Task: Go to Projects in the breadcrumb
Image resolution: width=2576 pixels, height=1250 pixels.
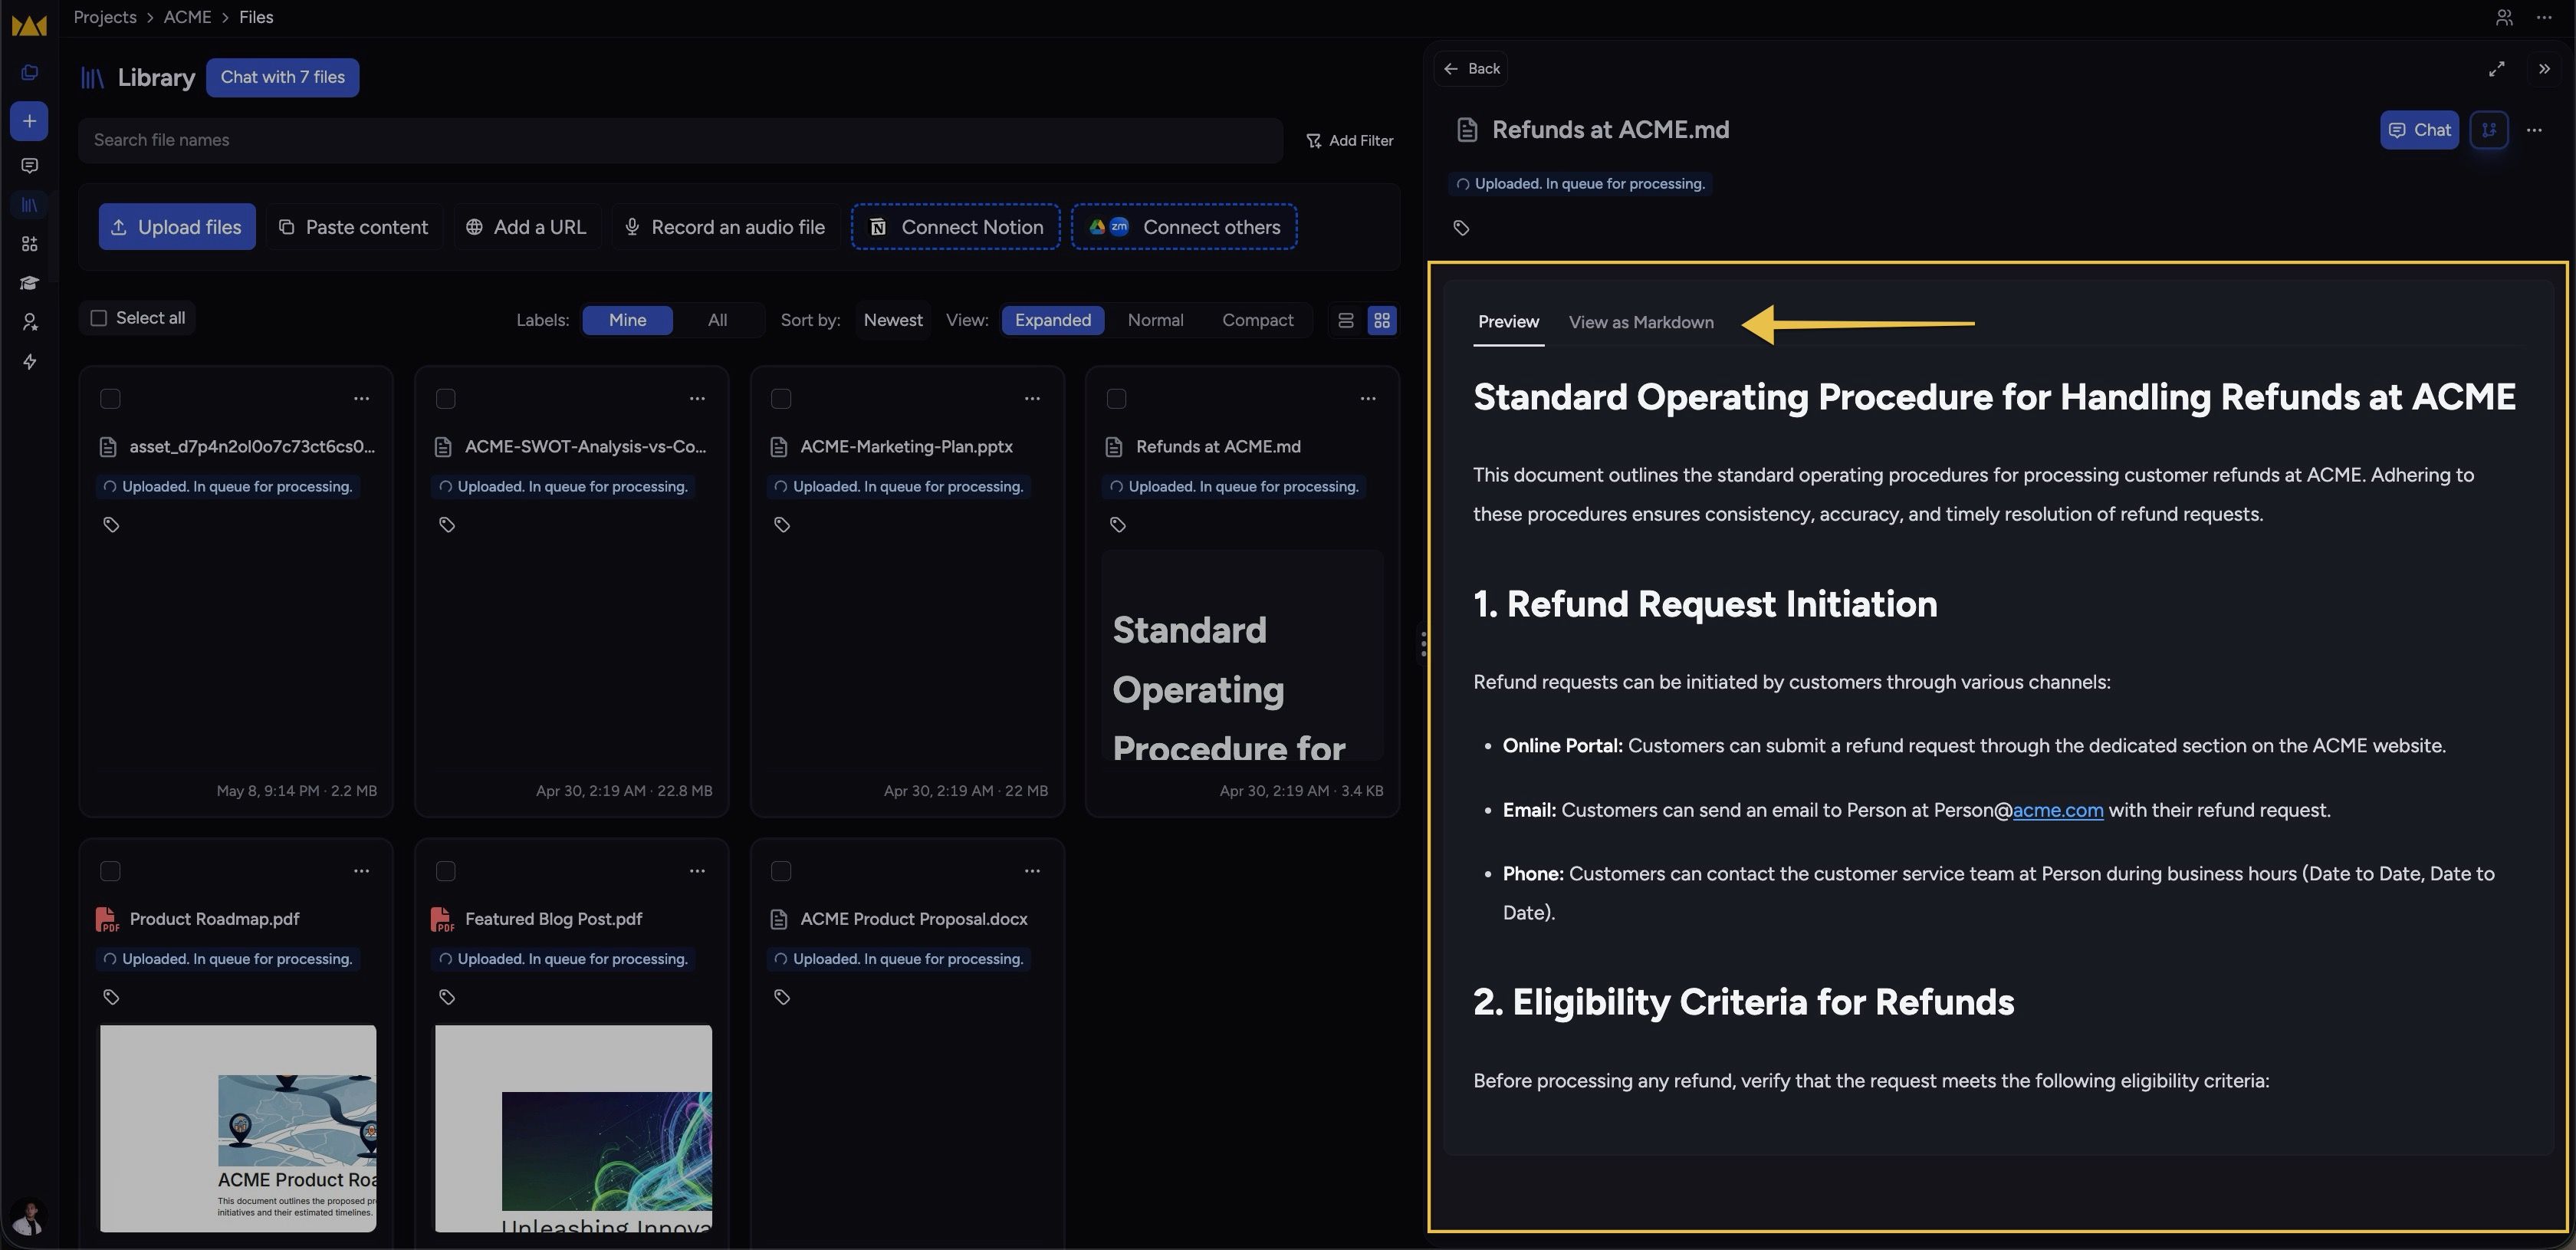Action: pyautogui.click(x=105, y=17)
